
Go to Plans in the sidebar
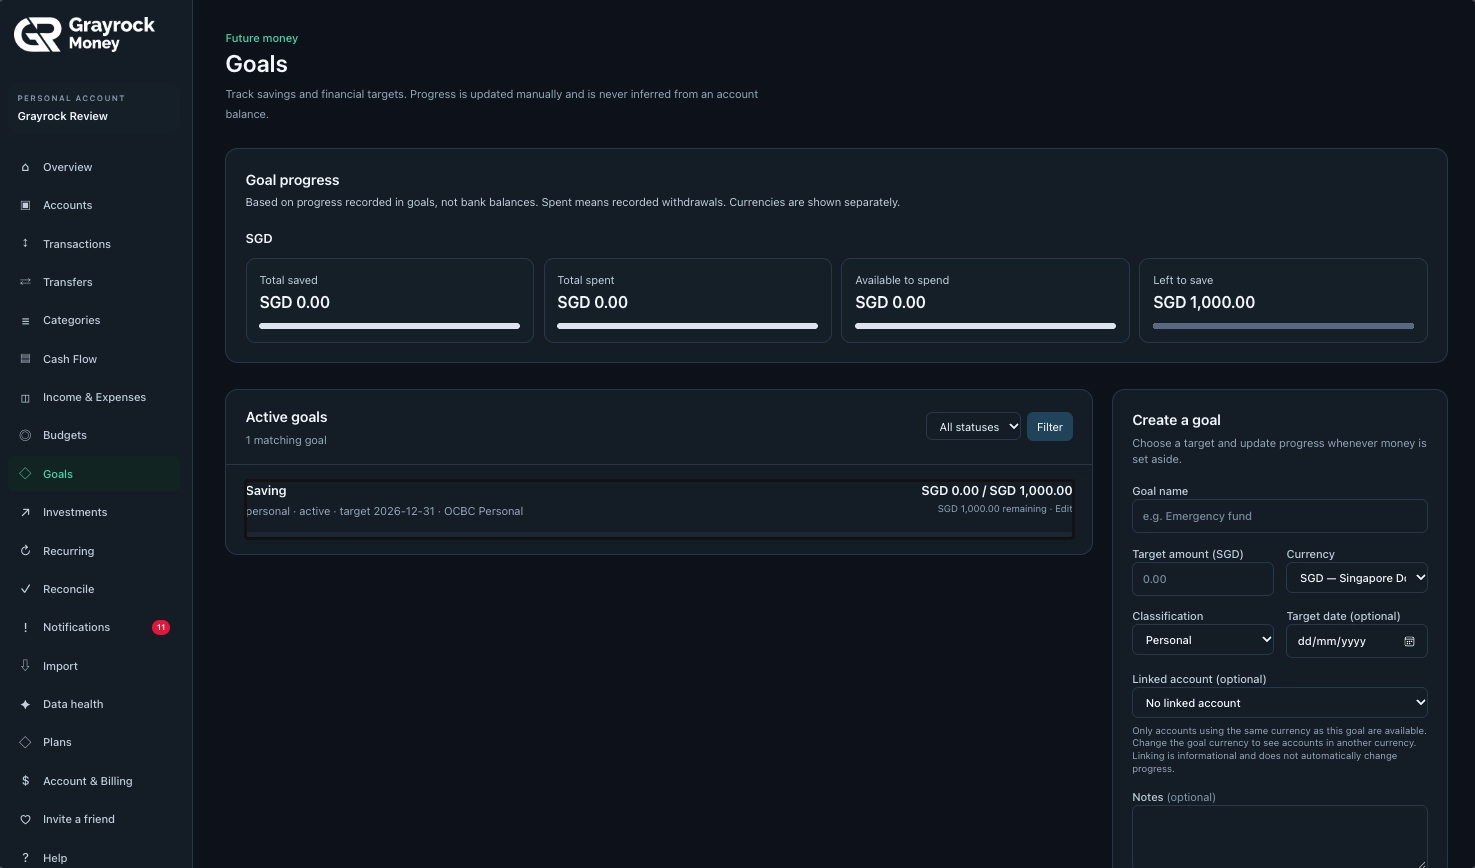94,742
